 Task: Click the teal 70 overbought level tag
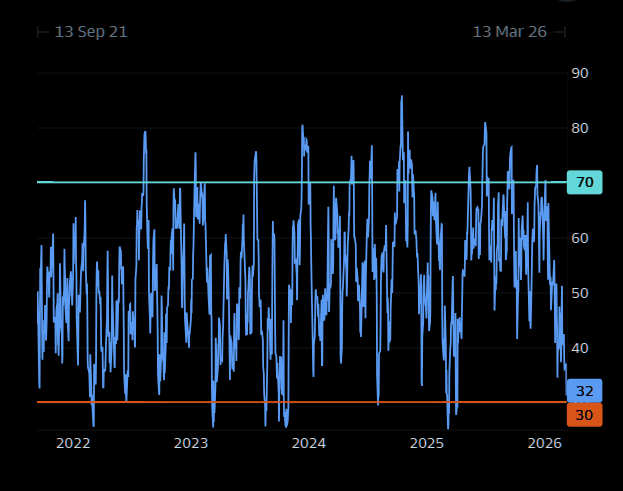[584, 182]
